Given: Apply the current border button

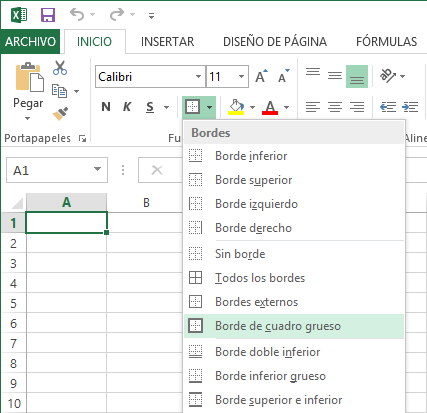Looking at the screenshot, I should tap(193, 107).
